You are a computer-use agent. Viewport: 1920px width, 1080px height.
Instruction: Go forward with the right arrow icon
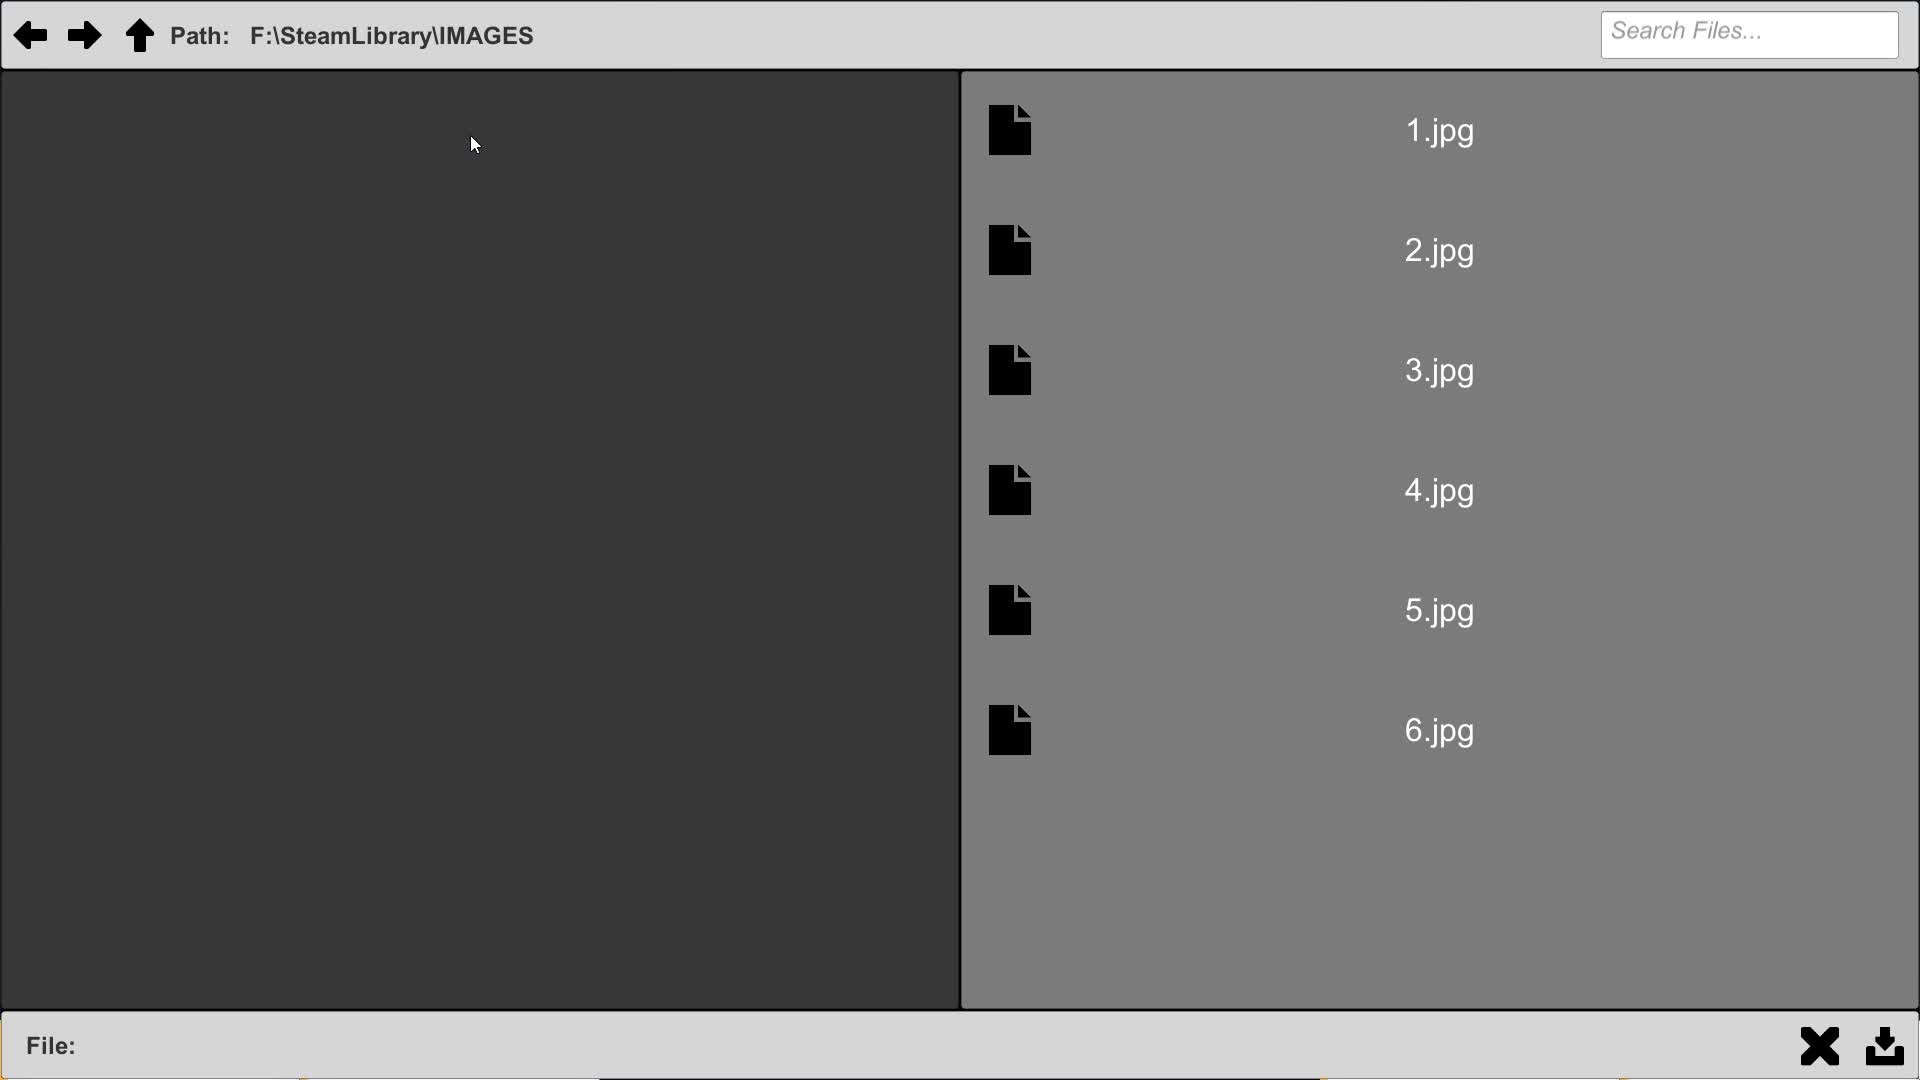tap(85, 36)
